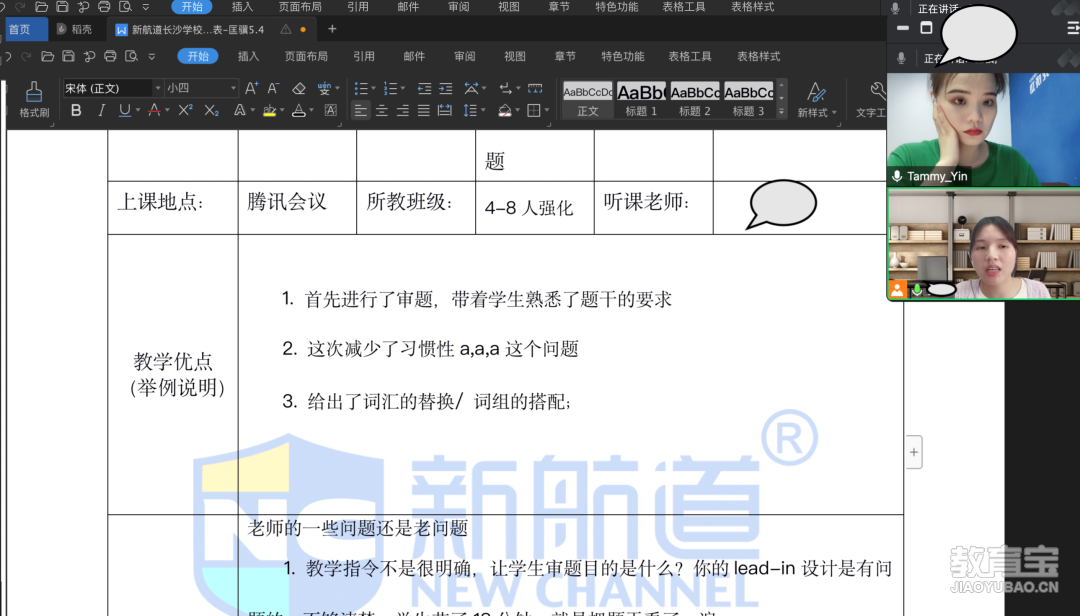Viewport: 1080px width, 616px height.
Task: Decrease the paragraph indent
Action: coord(424,88)
